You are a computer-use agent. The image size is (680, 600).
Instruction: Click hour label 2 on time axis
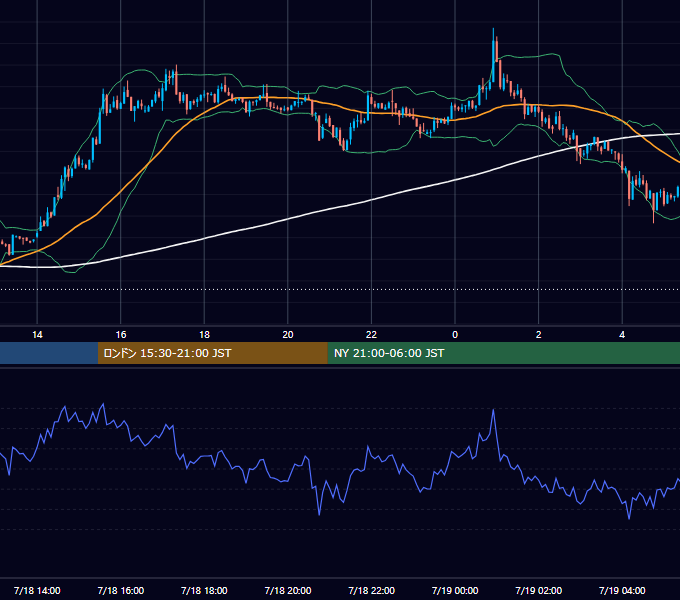click(539, 335)
